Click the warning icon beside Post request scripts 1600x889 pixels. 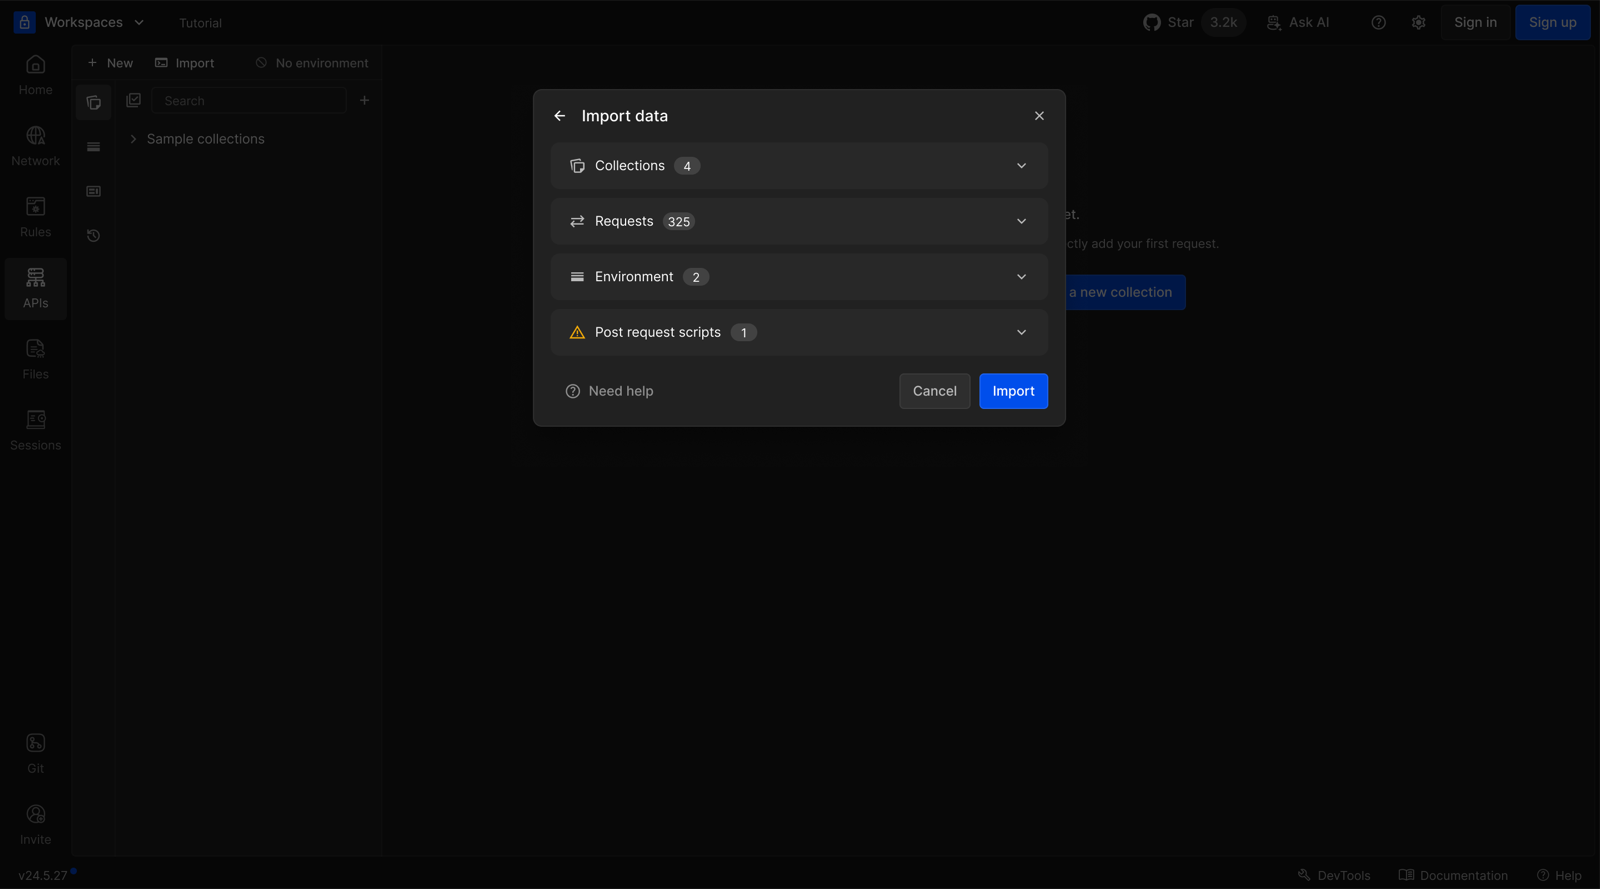(x=577, y=332)
